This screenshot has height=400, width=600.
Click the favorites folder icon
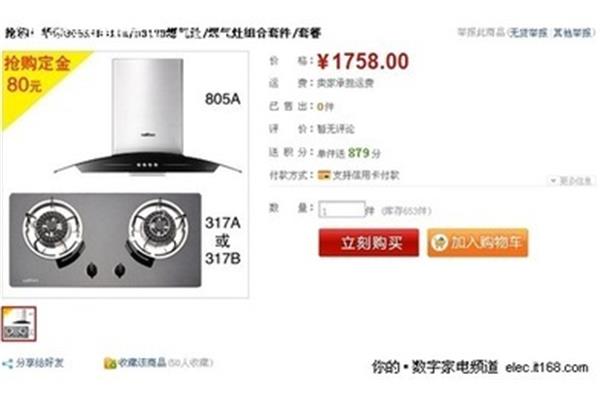click(110, 363)
